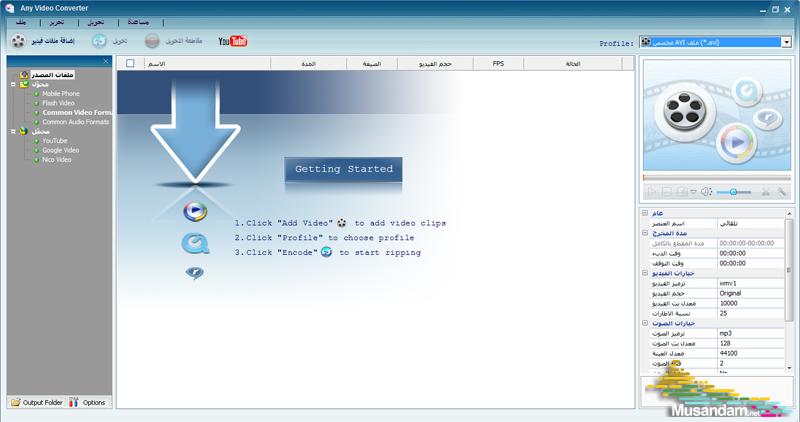Click the الحالة status column header
The width and height of the screenshot is (800, 422).
[573, 64]
